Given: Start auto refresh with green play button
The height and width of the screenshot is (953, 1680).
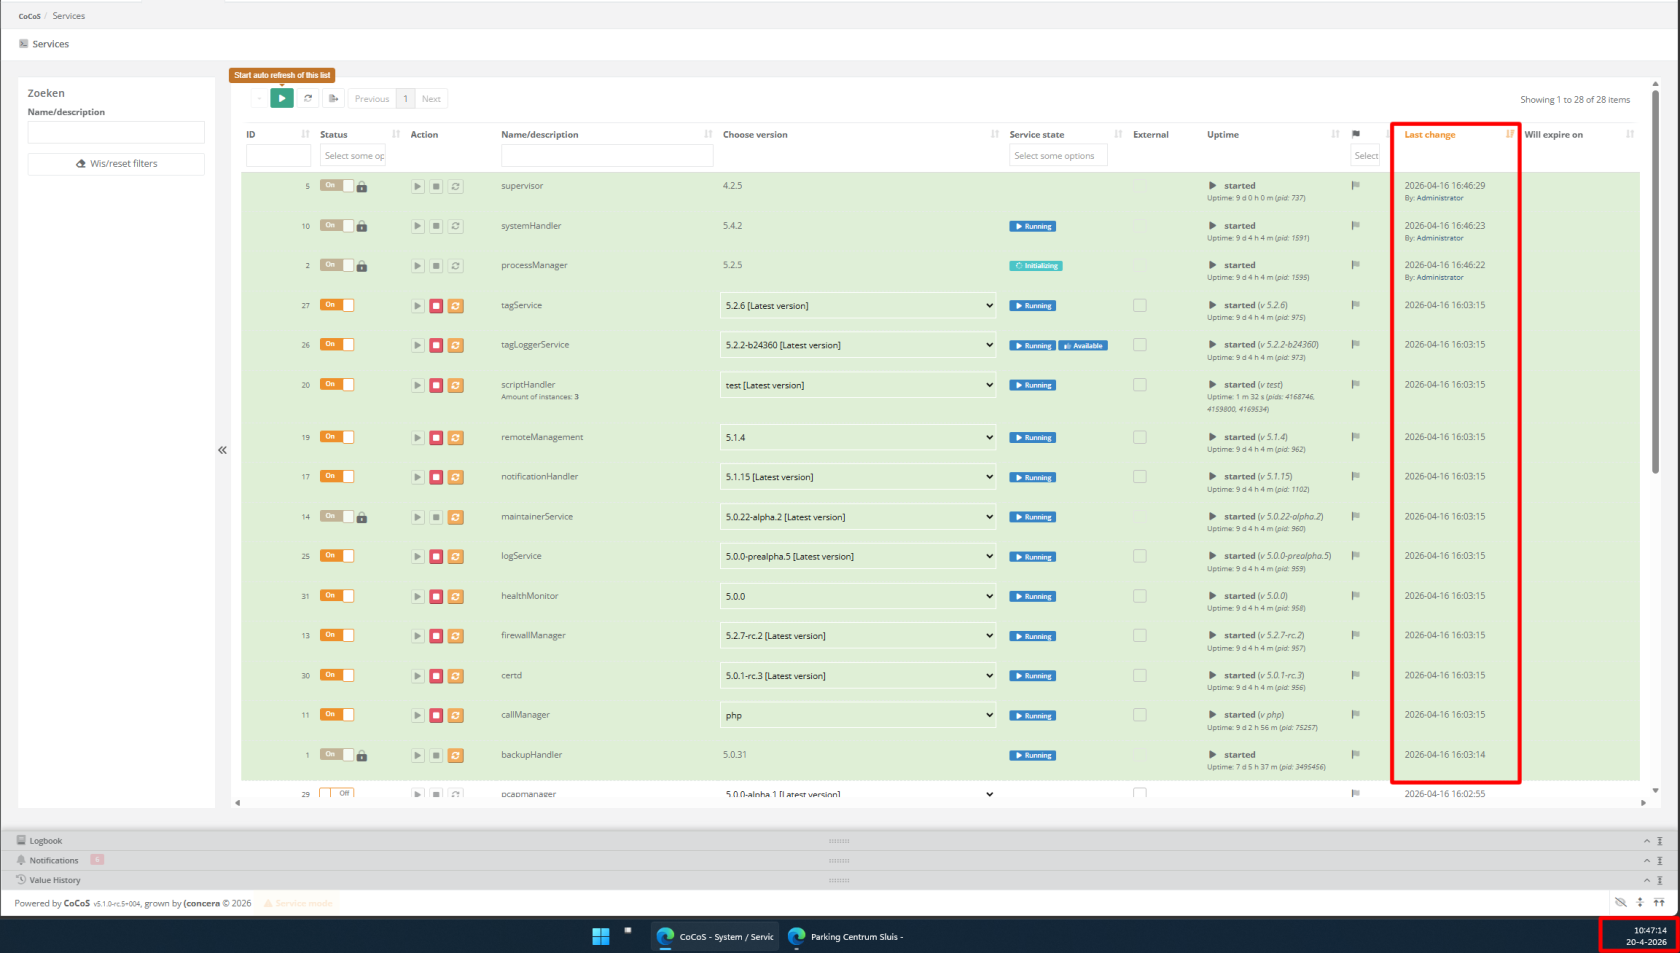Looking at the screenshot, I should click(282, 98).
